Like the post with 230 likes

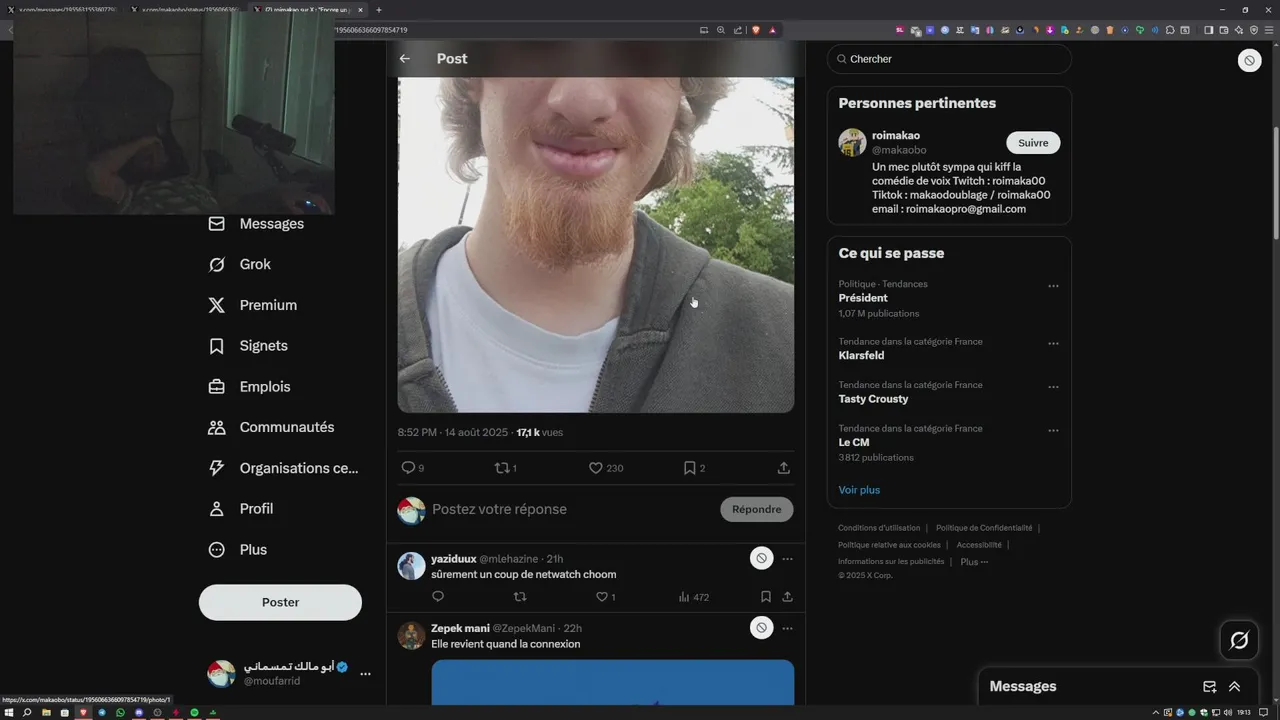point(595,468)
